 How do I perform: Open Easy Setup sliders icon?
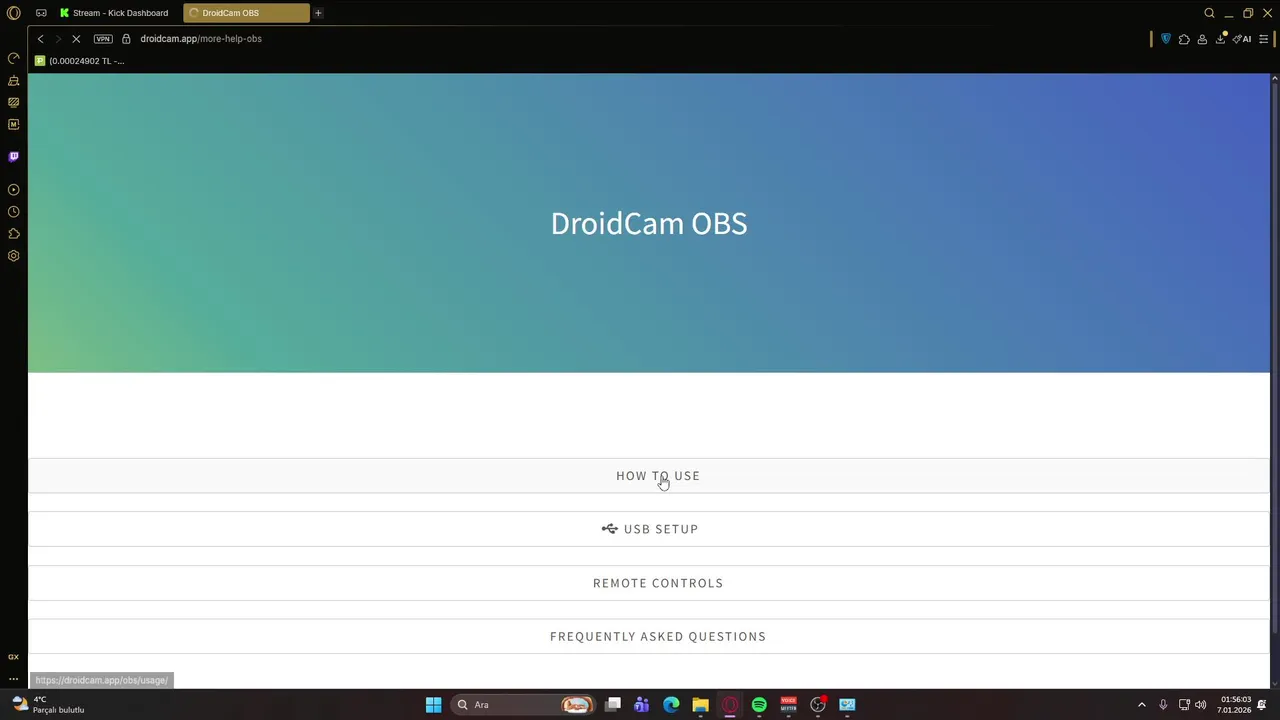1263,39
